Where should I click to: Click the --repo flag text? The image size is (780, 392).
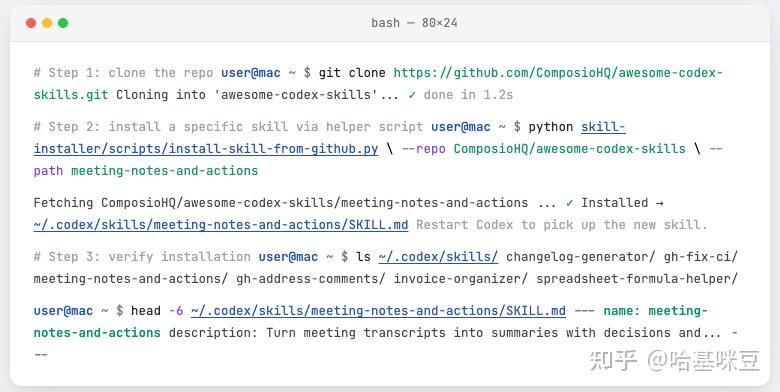click(423, 149)
